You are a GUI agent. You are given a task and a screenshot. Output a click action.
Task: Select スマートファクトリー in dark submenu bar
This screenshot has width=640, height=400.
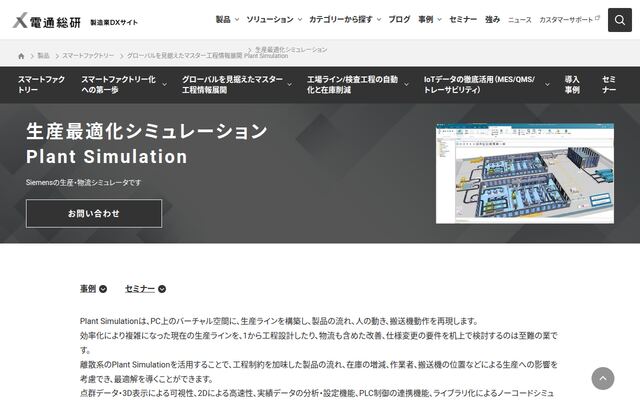tap(41, 84)
